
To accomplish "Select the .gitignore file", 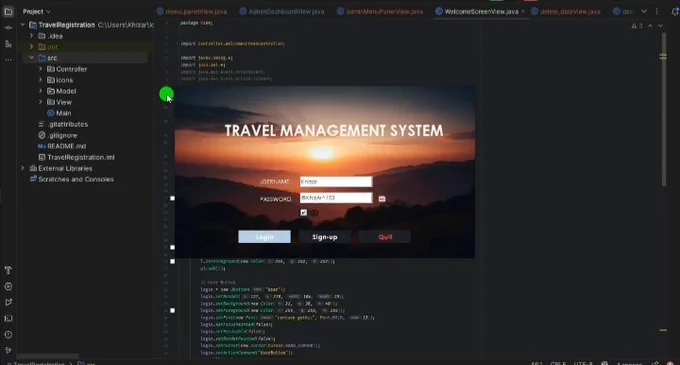I will click(58, 135).
